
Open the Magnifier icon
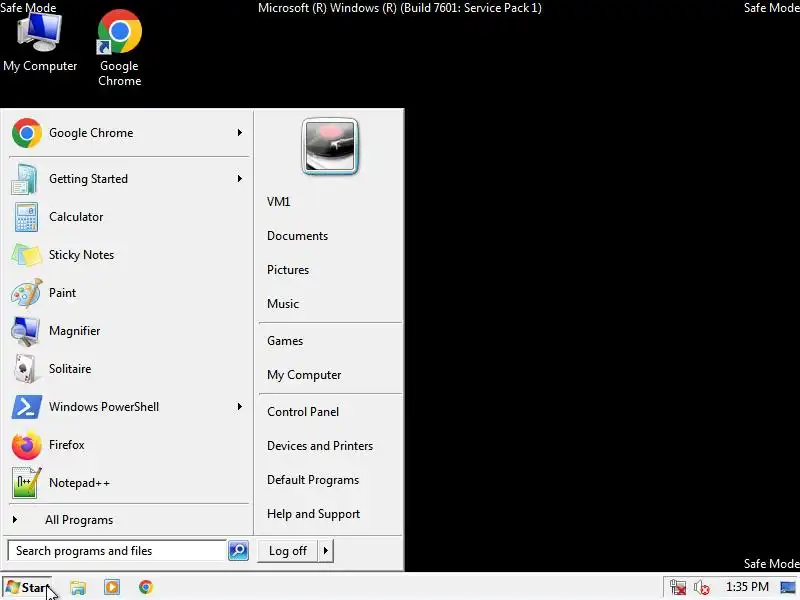(x=26, y=331)
